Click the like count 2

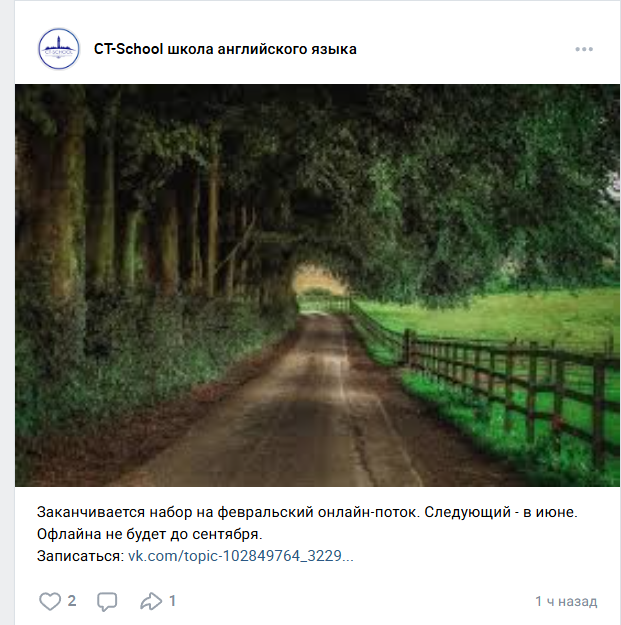pos(72,601)
